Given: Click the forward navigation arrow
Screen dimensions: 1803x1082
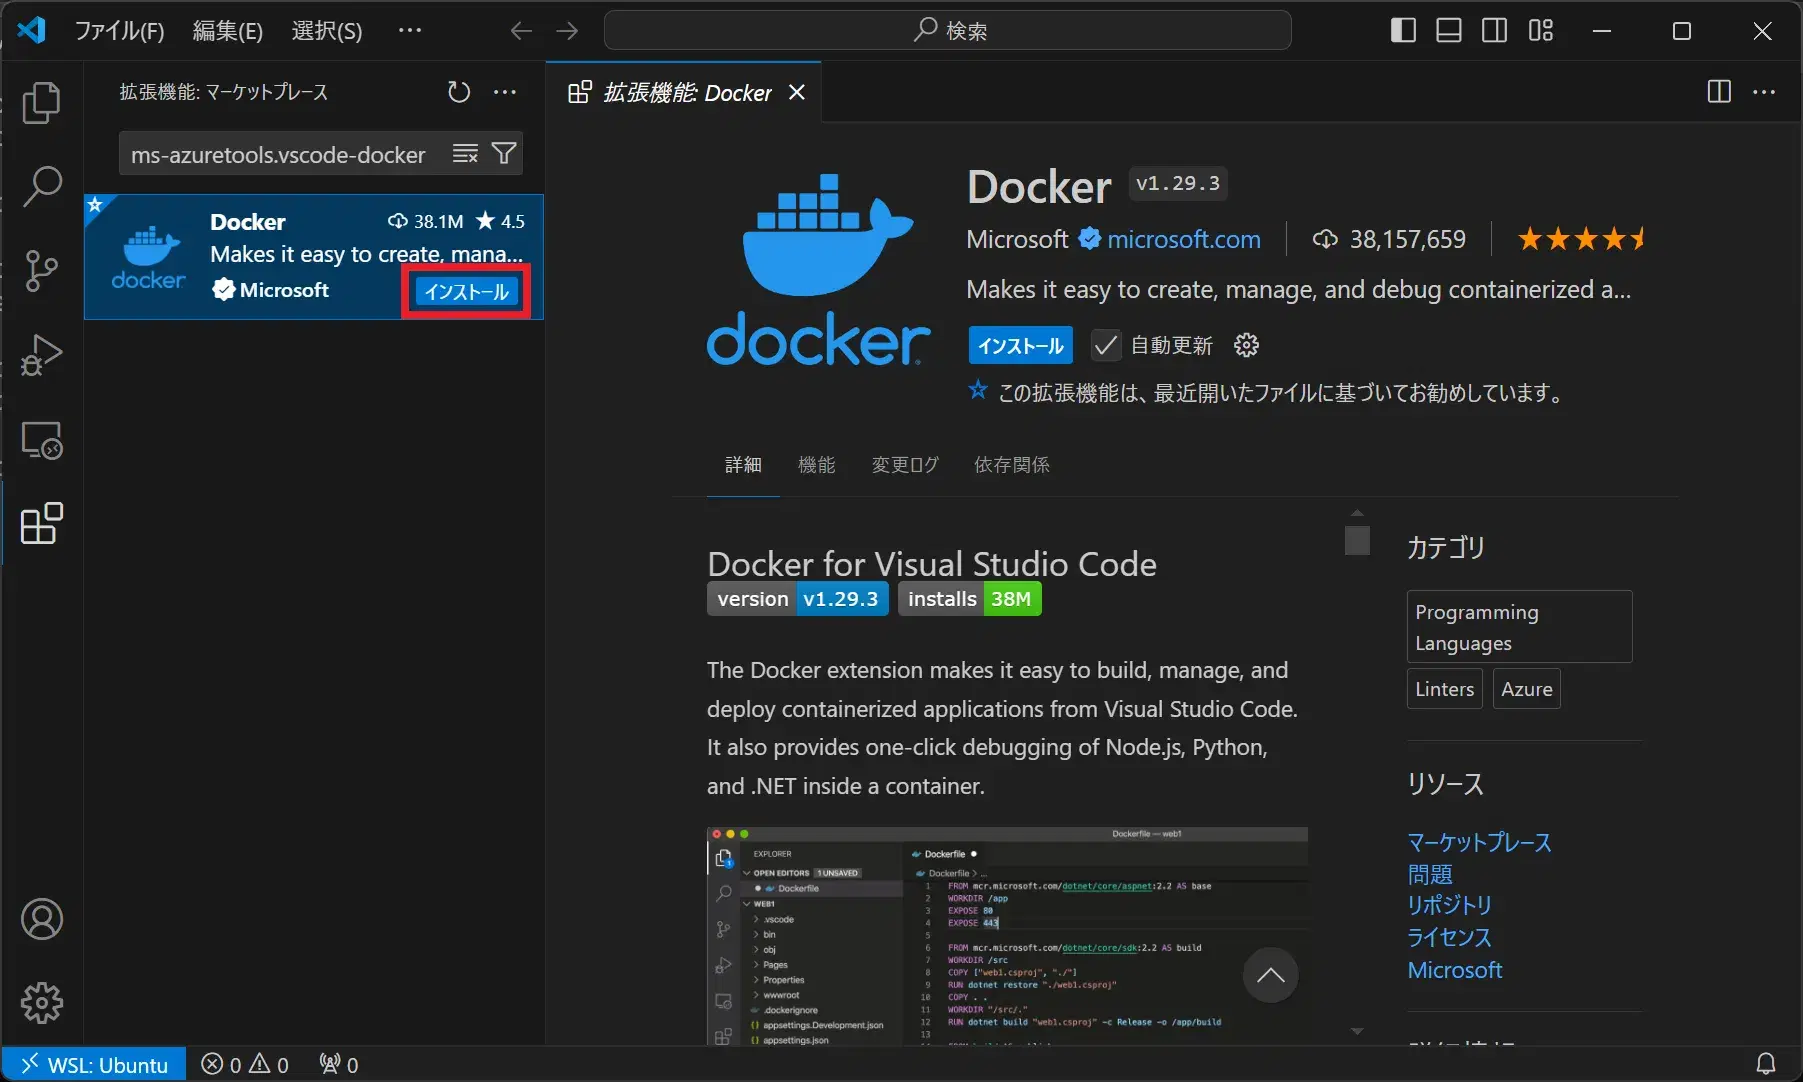Looking at the screenshot, I should pos(567,31).
